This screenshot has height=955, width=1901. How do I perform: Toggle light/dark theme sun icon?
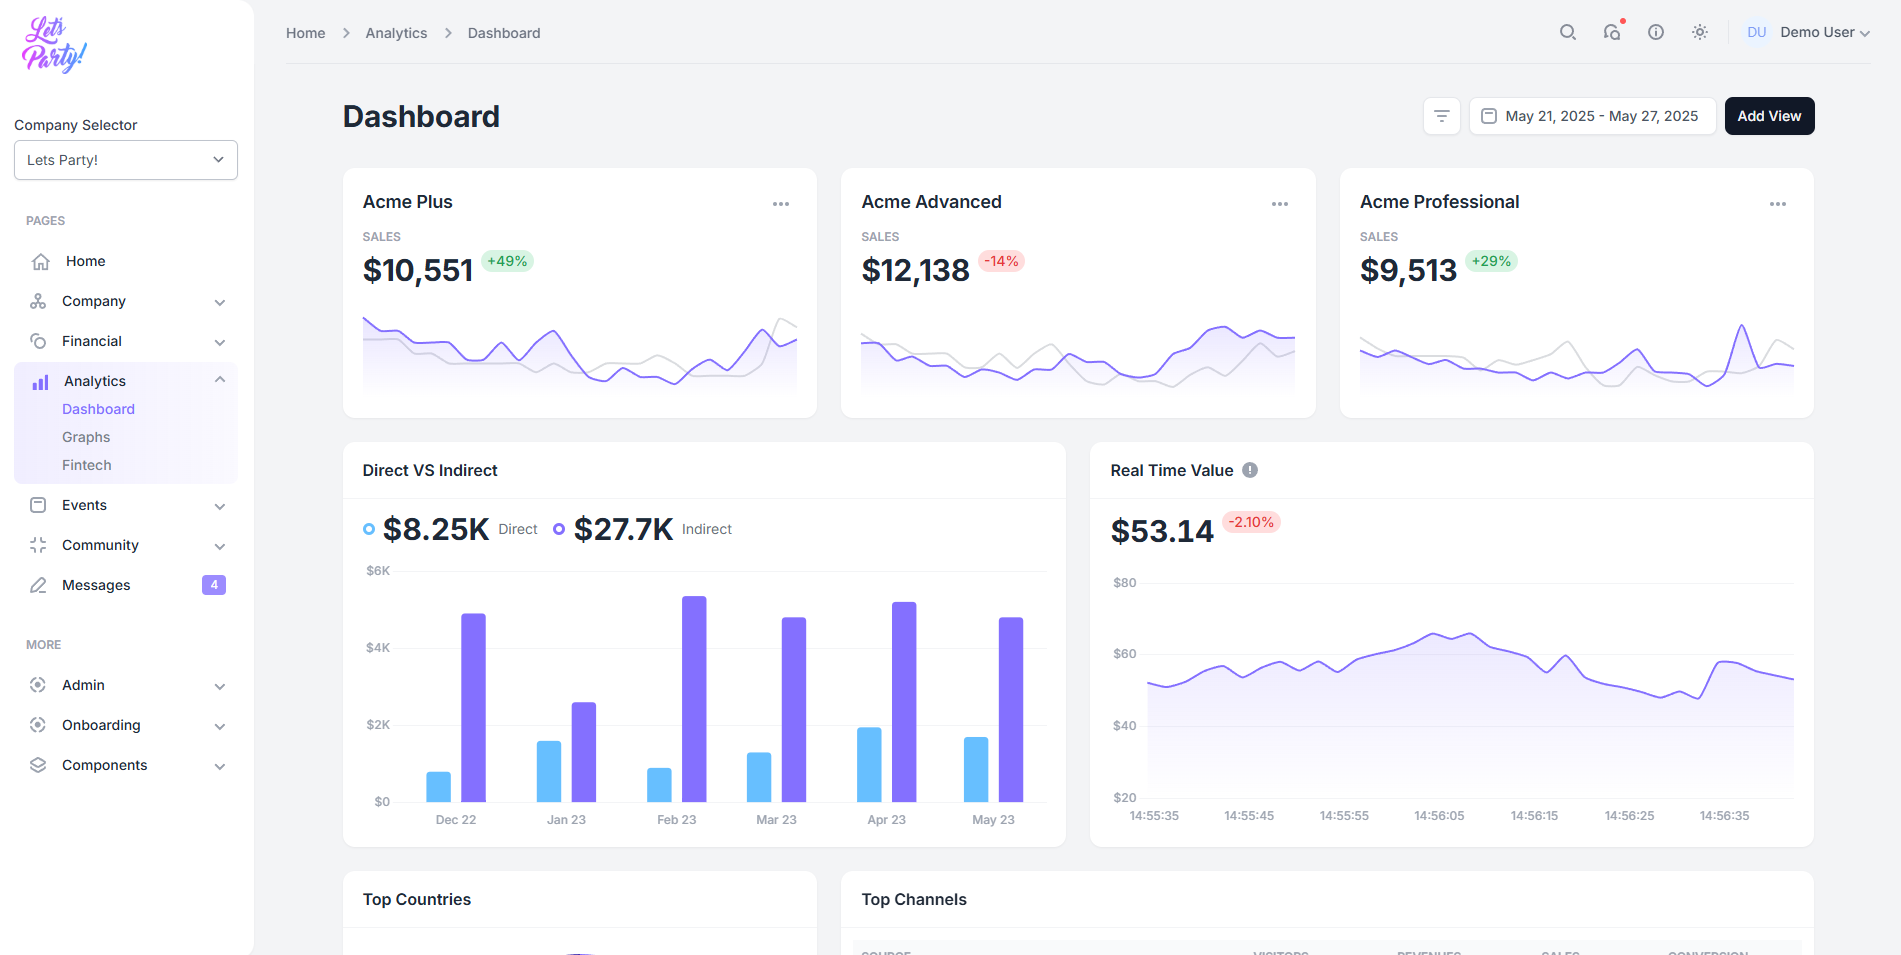[1700, 32]
